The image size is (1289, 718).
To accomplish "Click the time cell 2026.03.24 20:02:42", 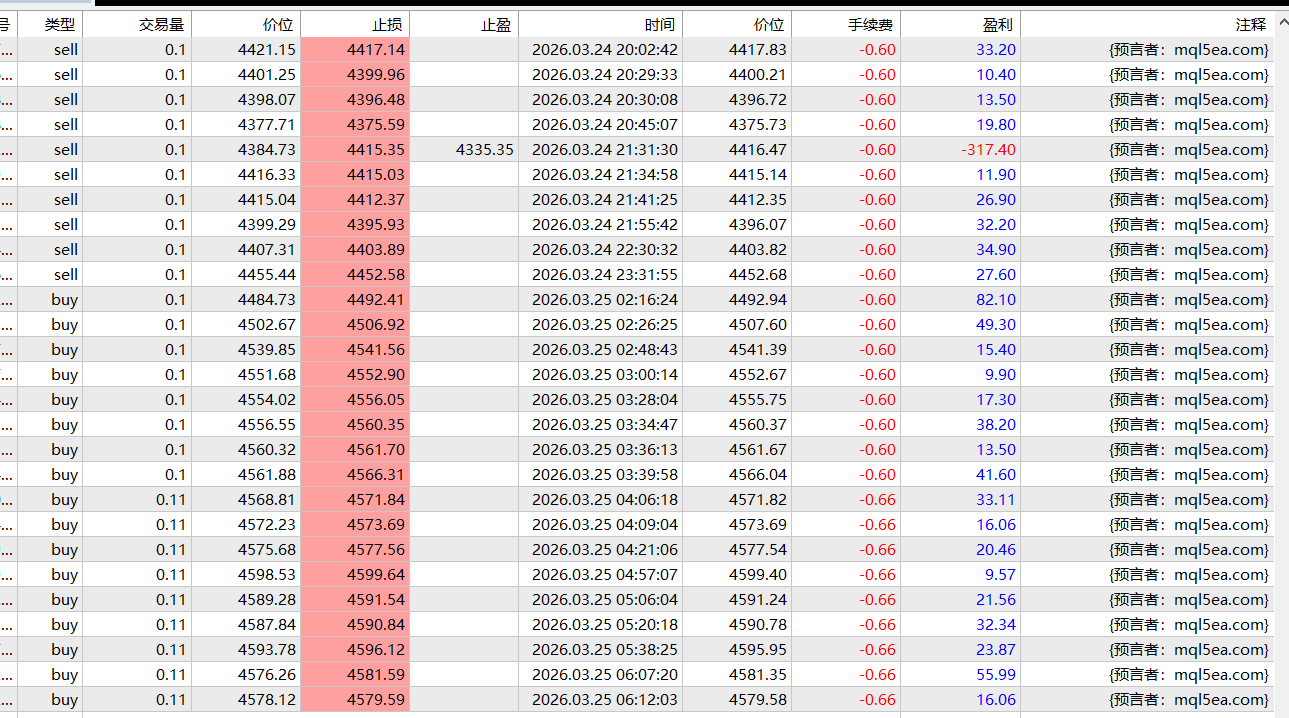I will coord(604,50).
